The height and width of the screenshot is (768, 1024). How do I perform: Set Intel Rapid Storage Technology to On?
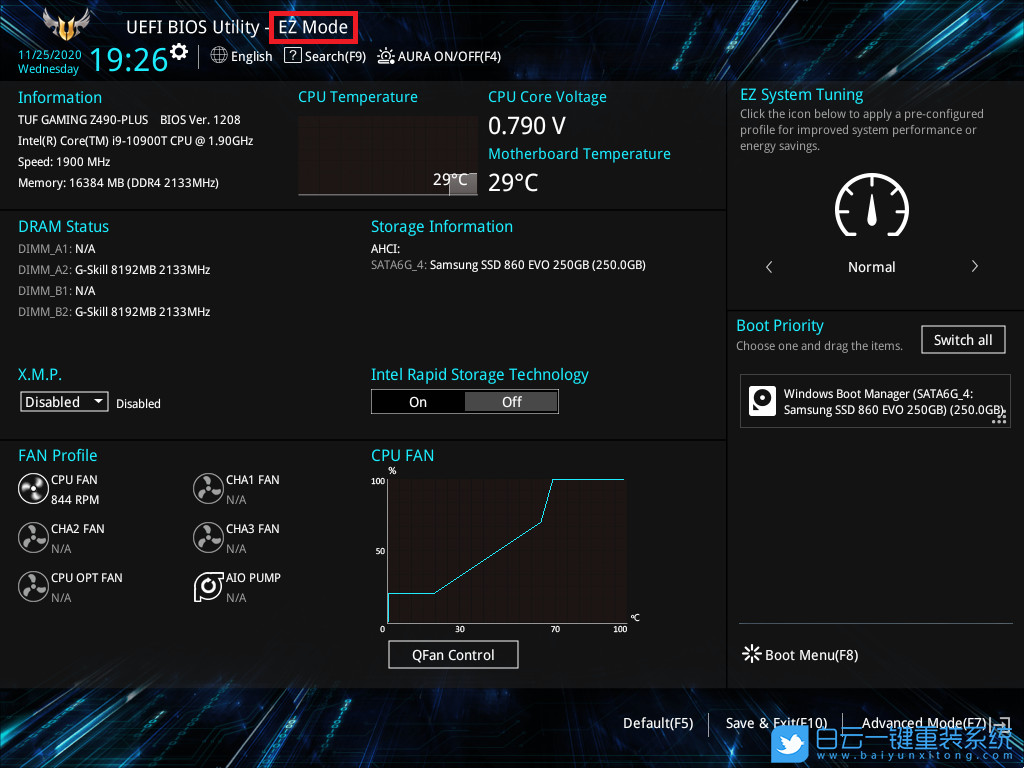point(418,401)
